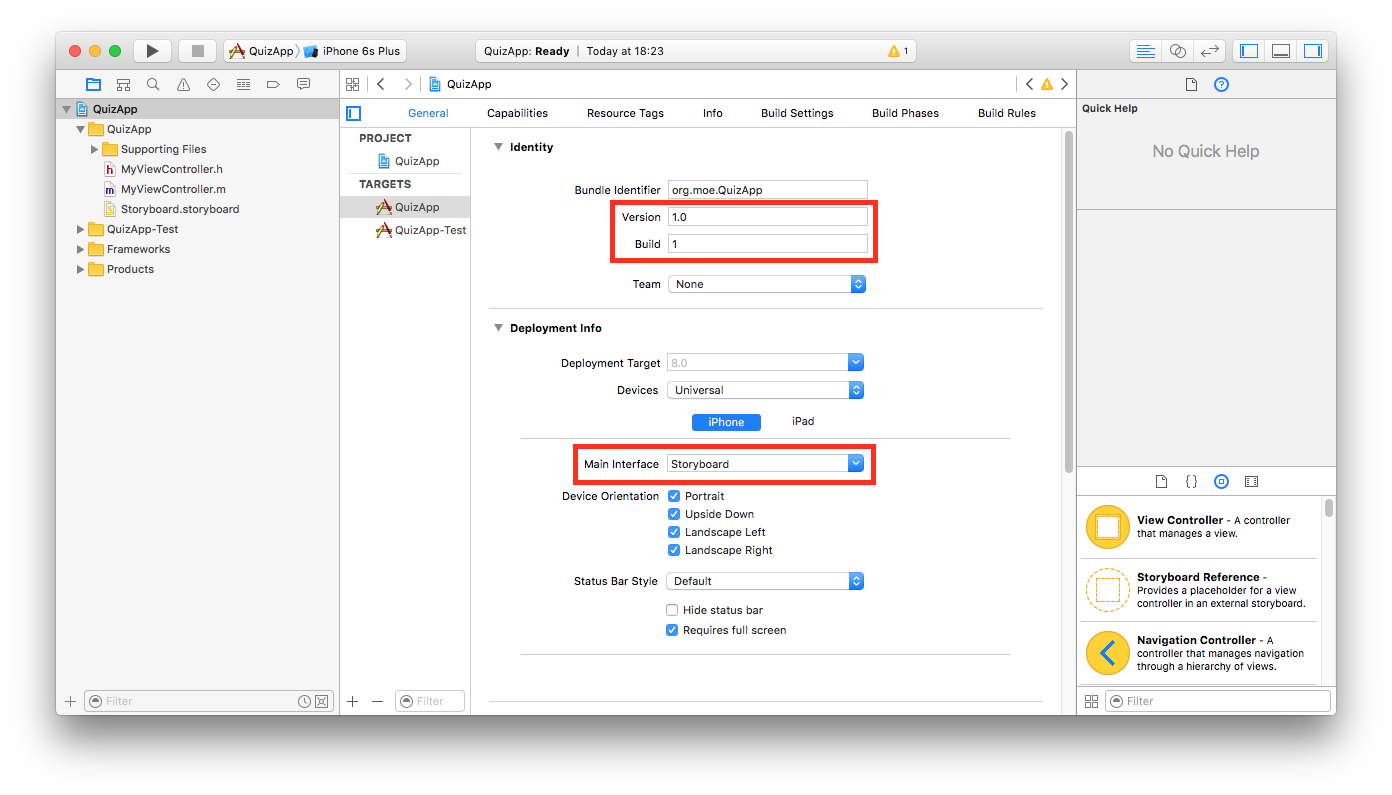Open the Status Bar Style dropdown
Image resolution: width=1392 pixels, height=795 pixels.
[x=765, y=581]
